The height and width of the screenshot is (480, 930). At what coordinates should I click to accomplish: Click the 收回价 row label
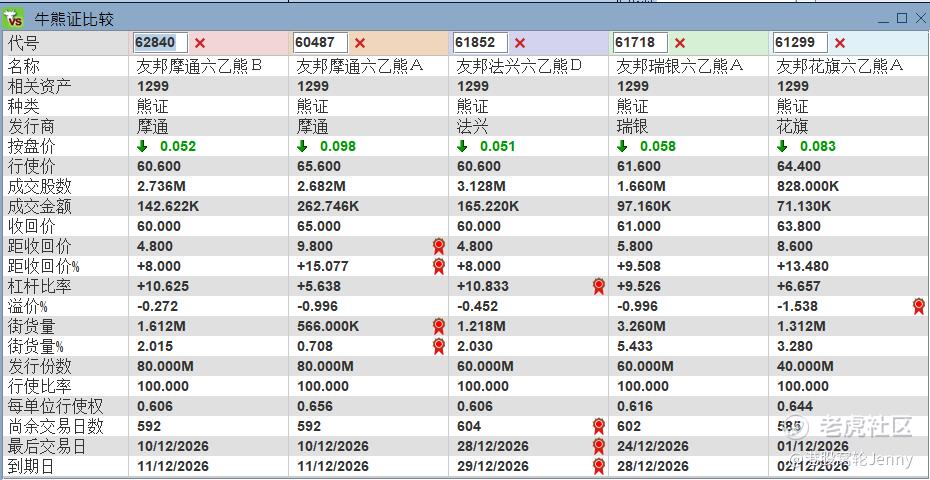pos(31,227)
